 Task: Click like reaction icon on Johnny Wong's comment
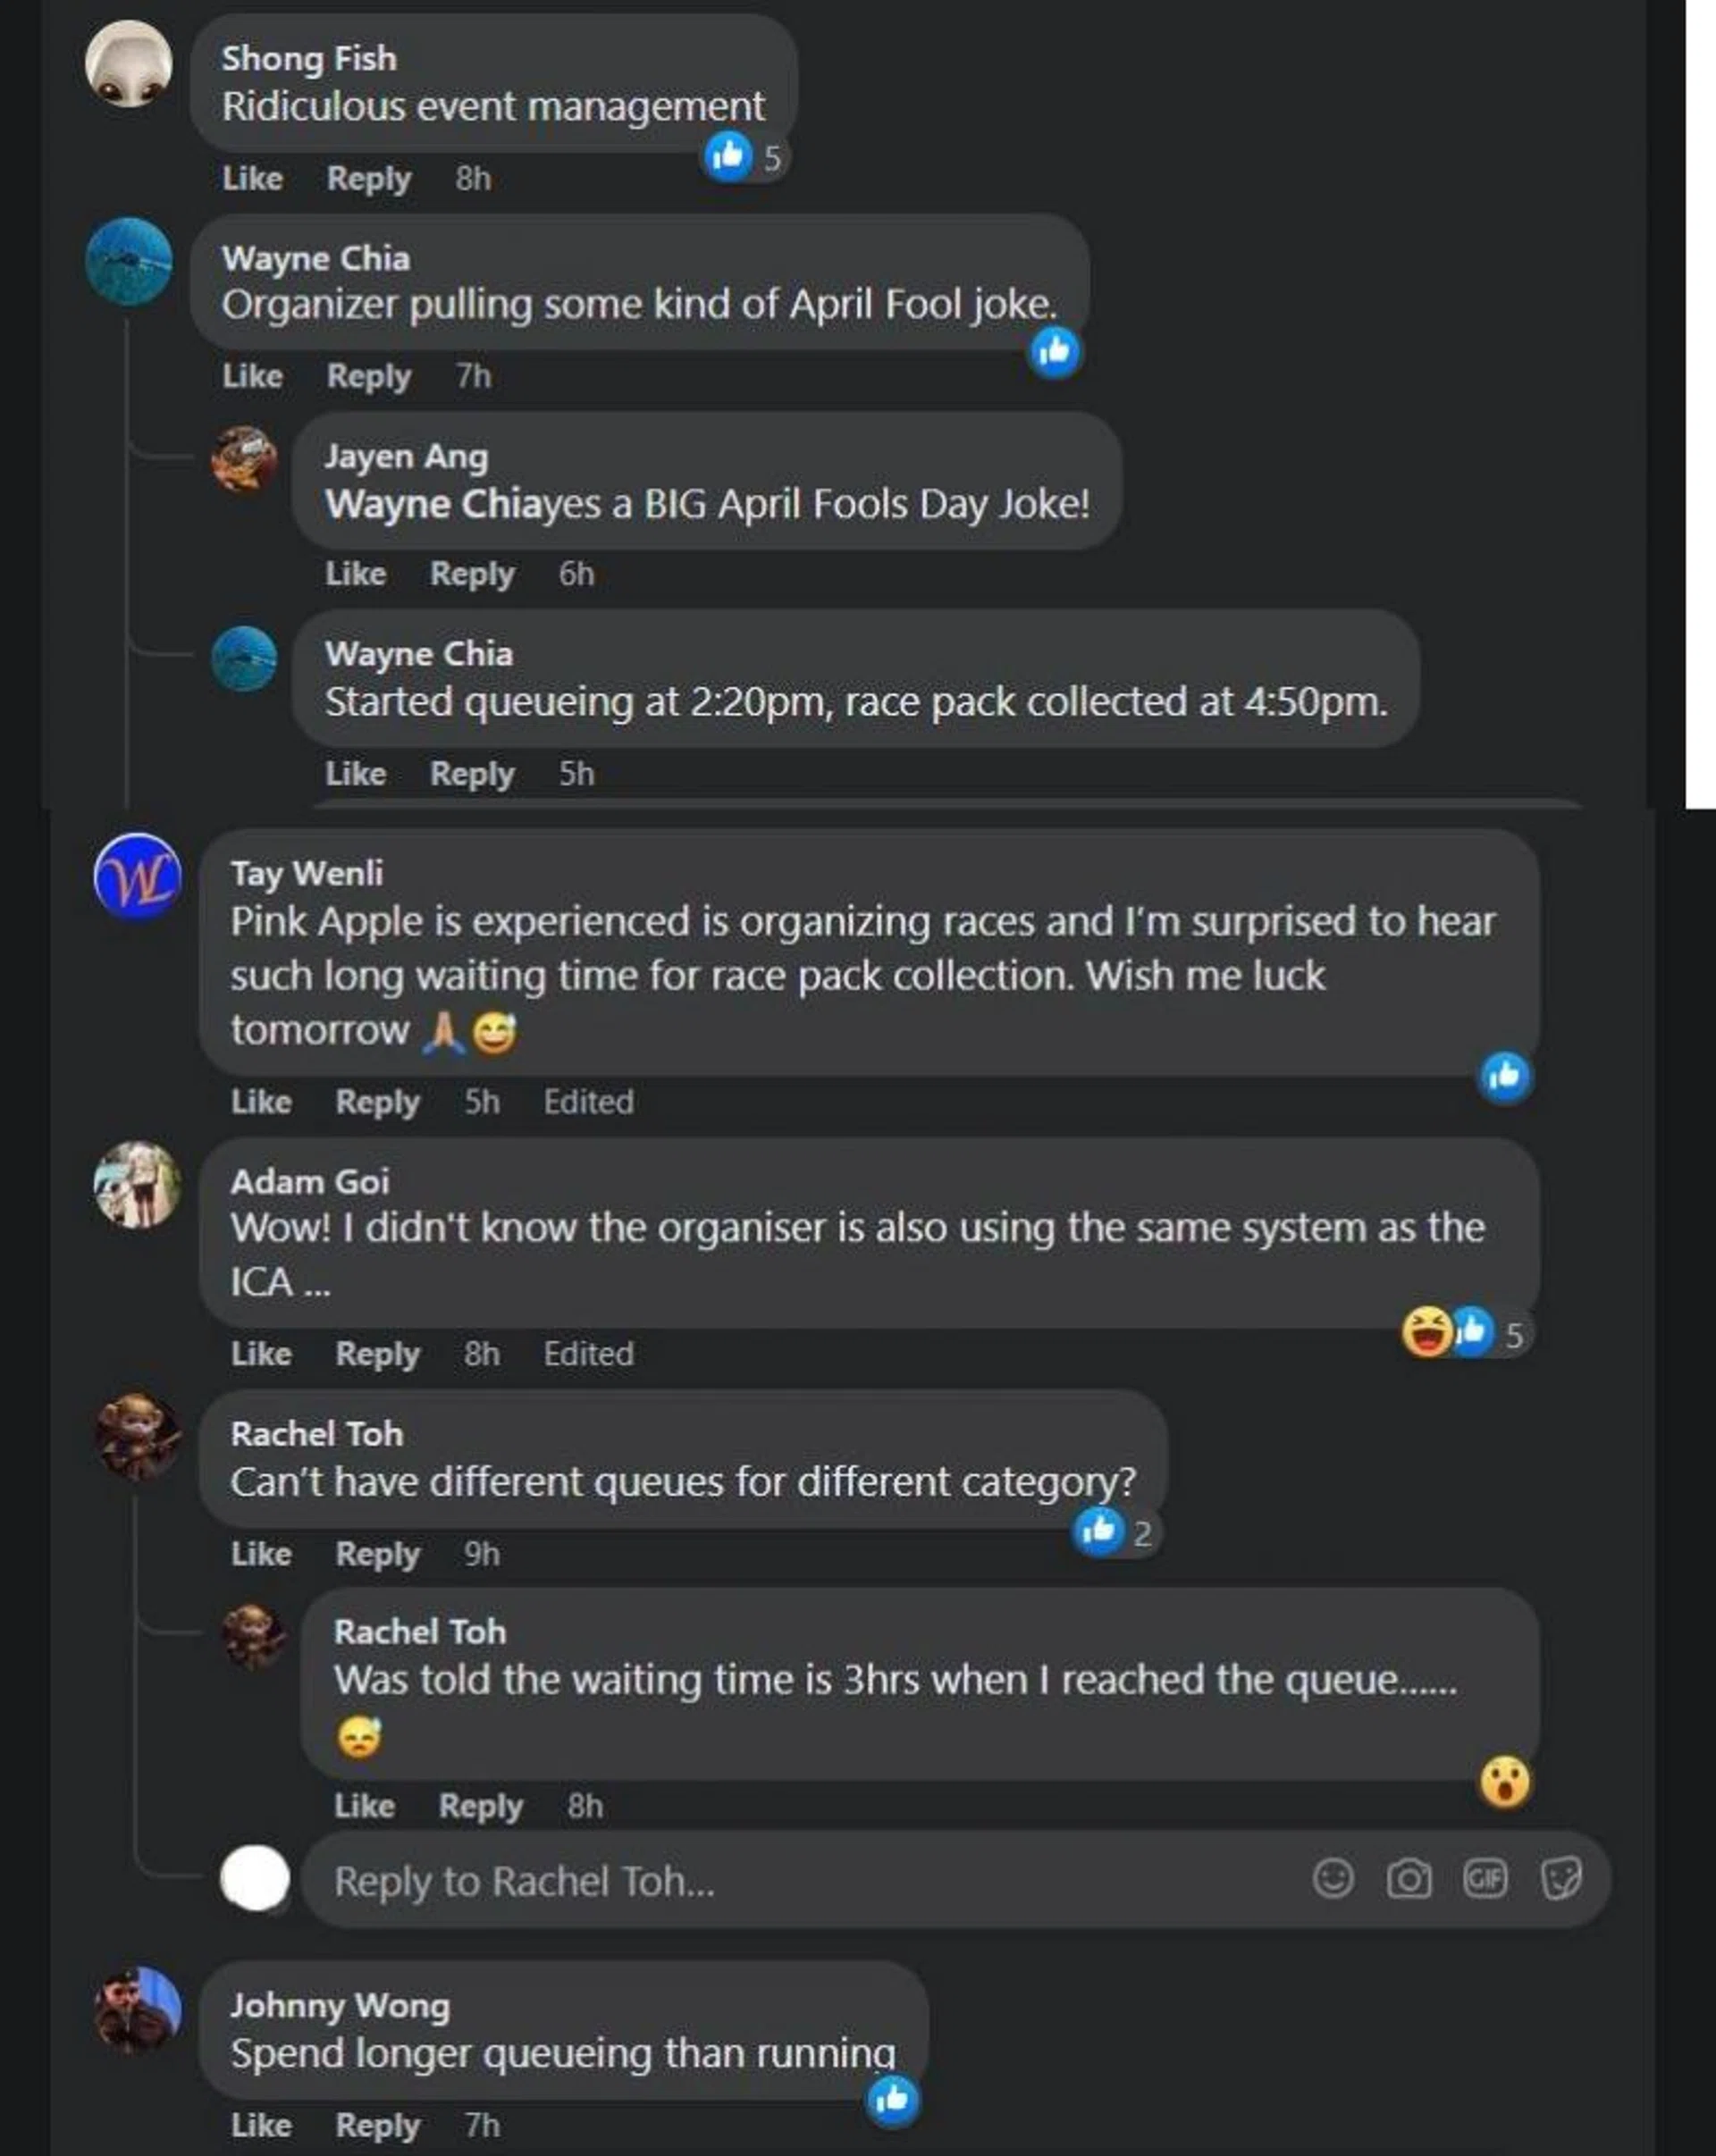(892, 2098)
